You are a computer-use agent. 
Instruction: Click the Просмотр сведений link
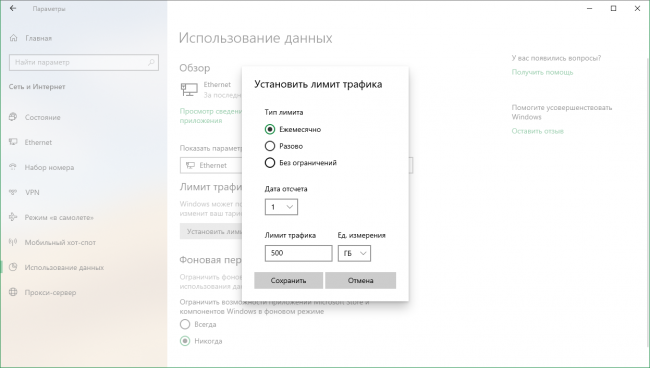tap(211, 116)
